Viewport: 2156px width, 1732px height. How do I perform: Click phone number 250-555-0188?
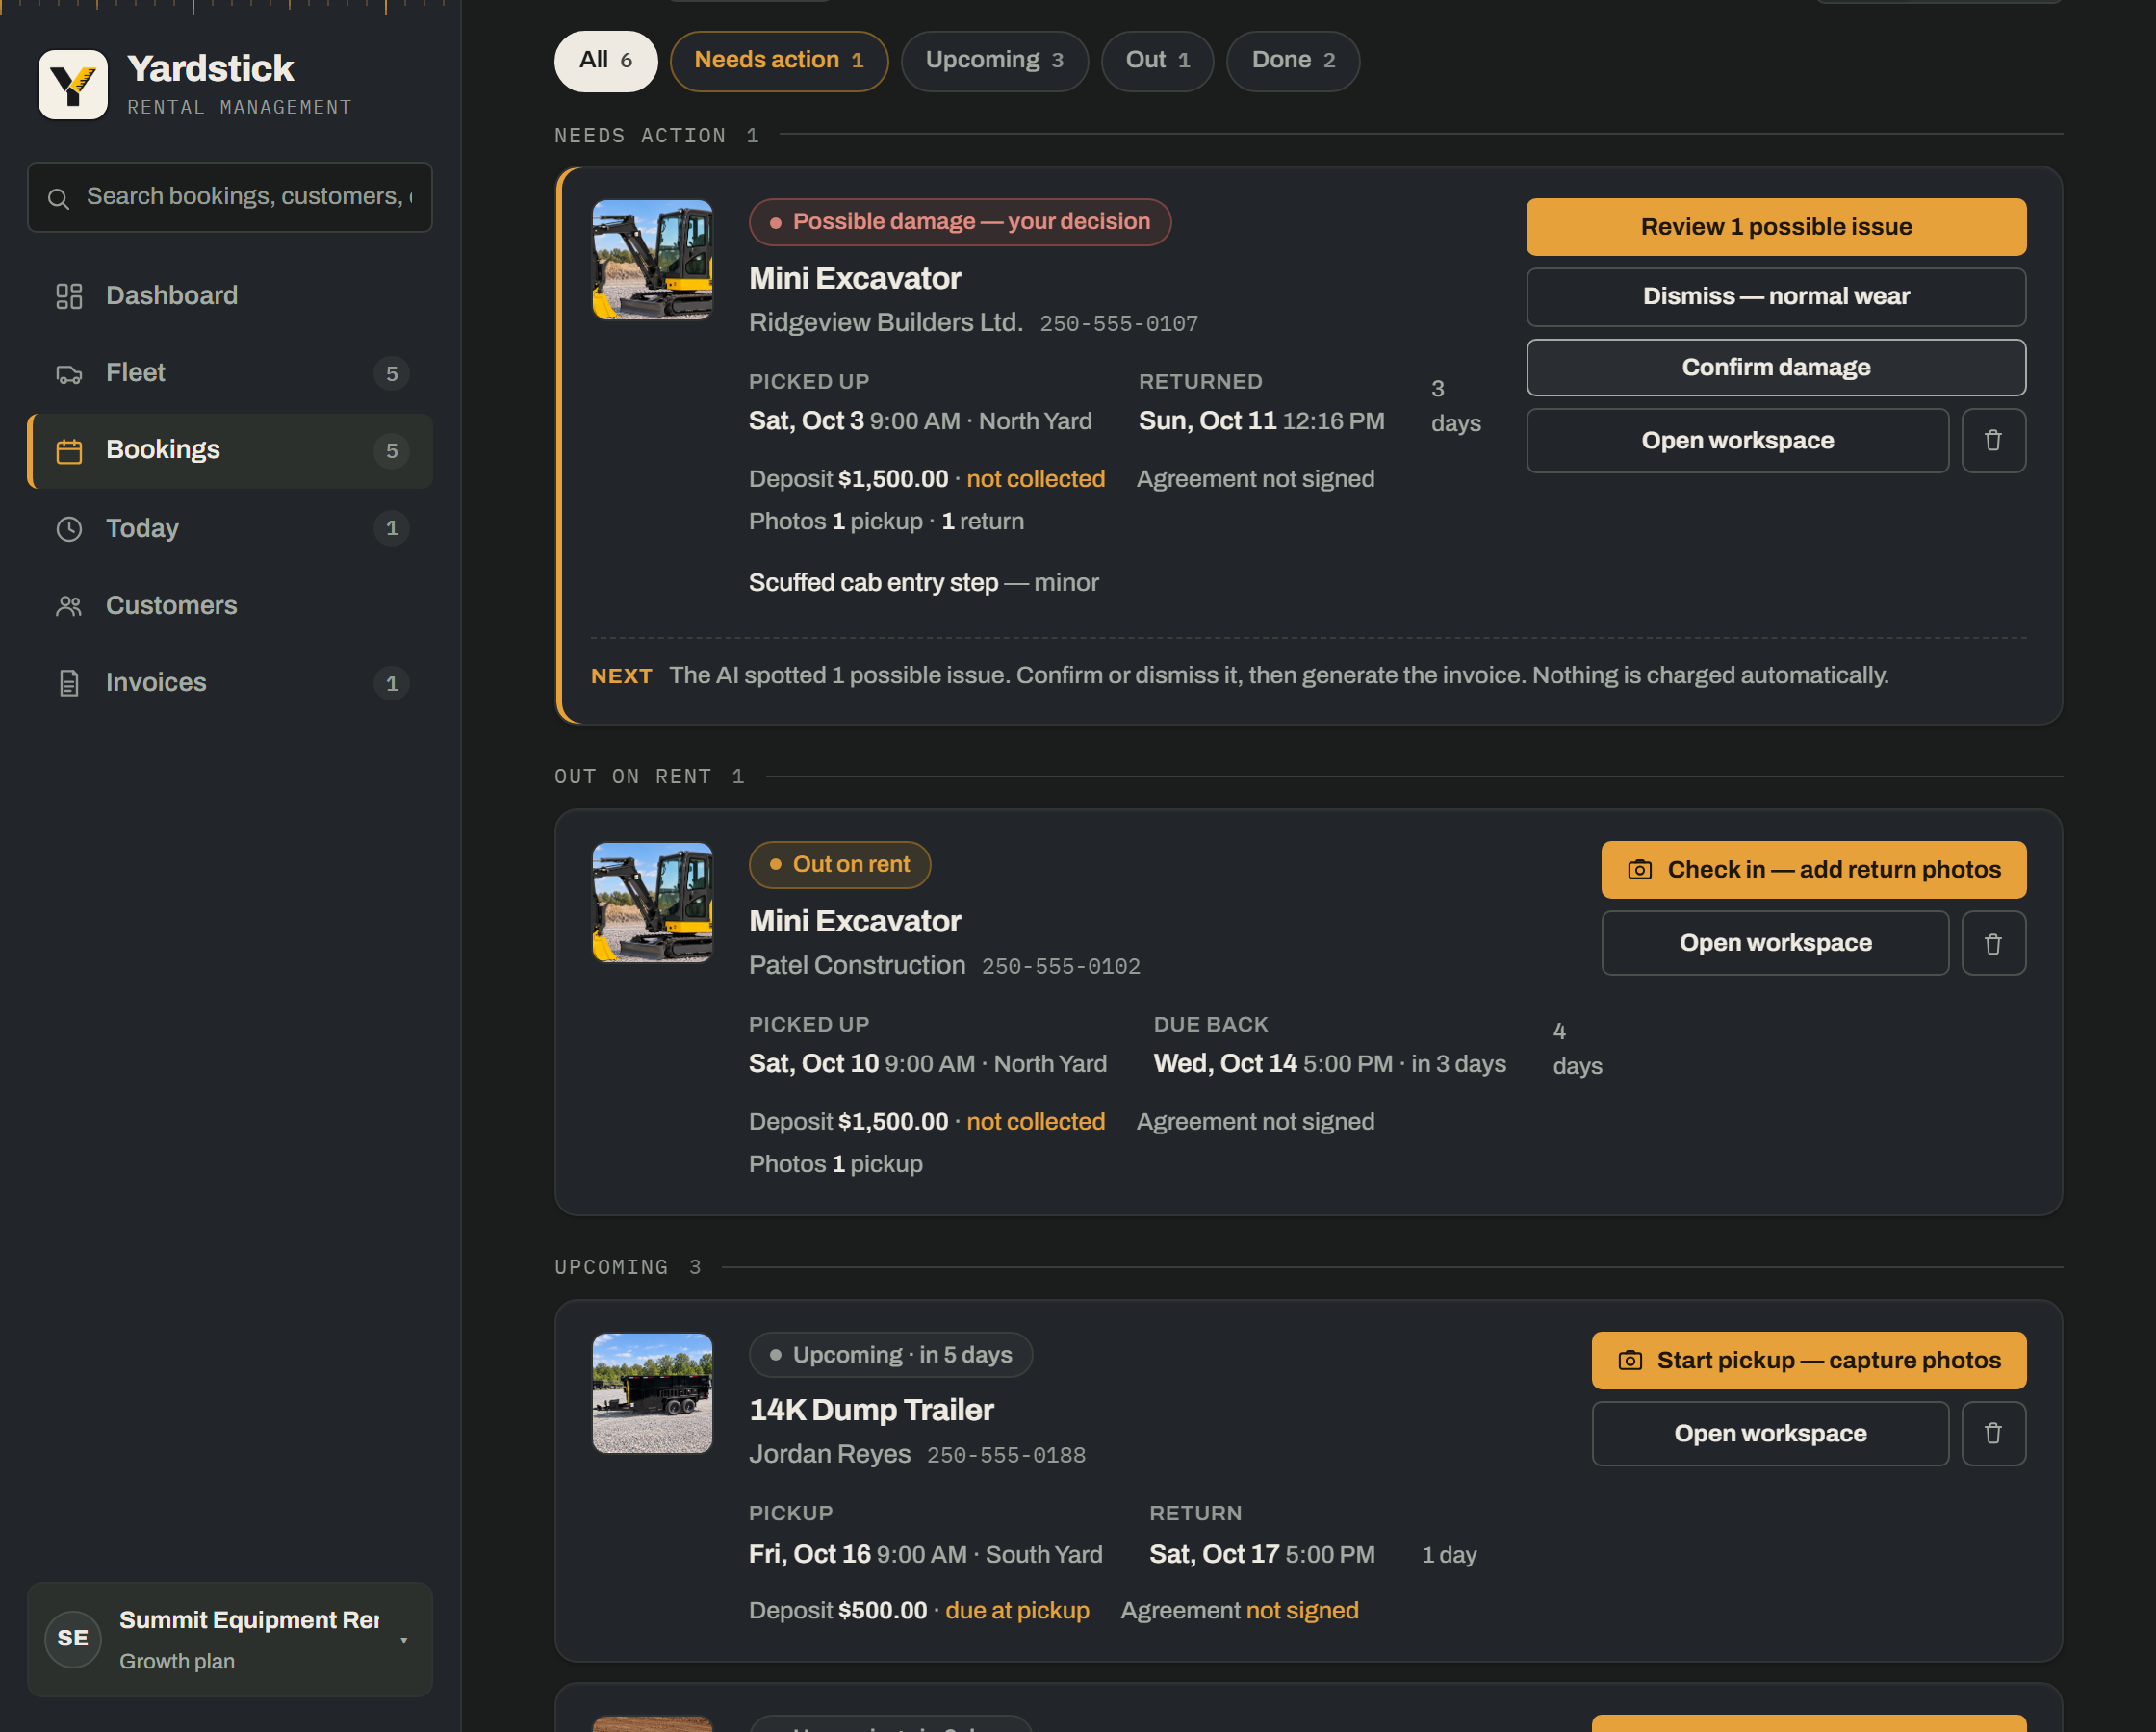click(1006, 1456)
